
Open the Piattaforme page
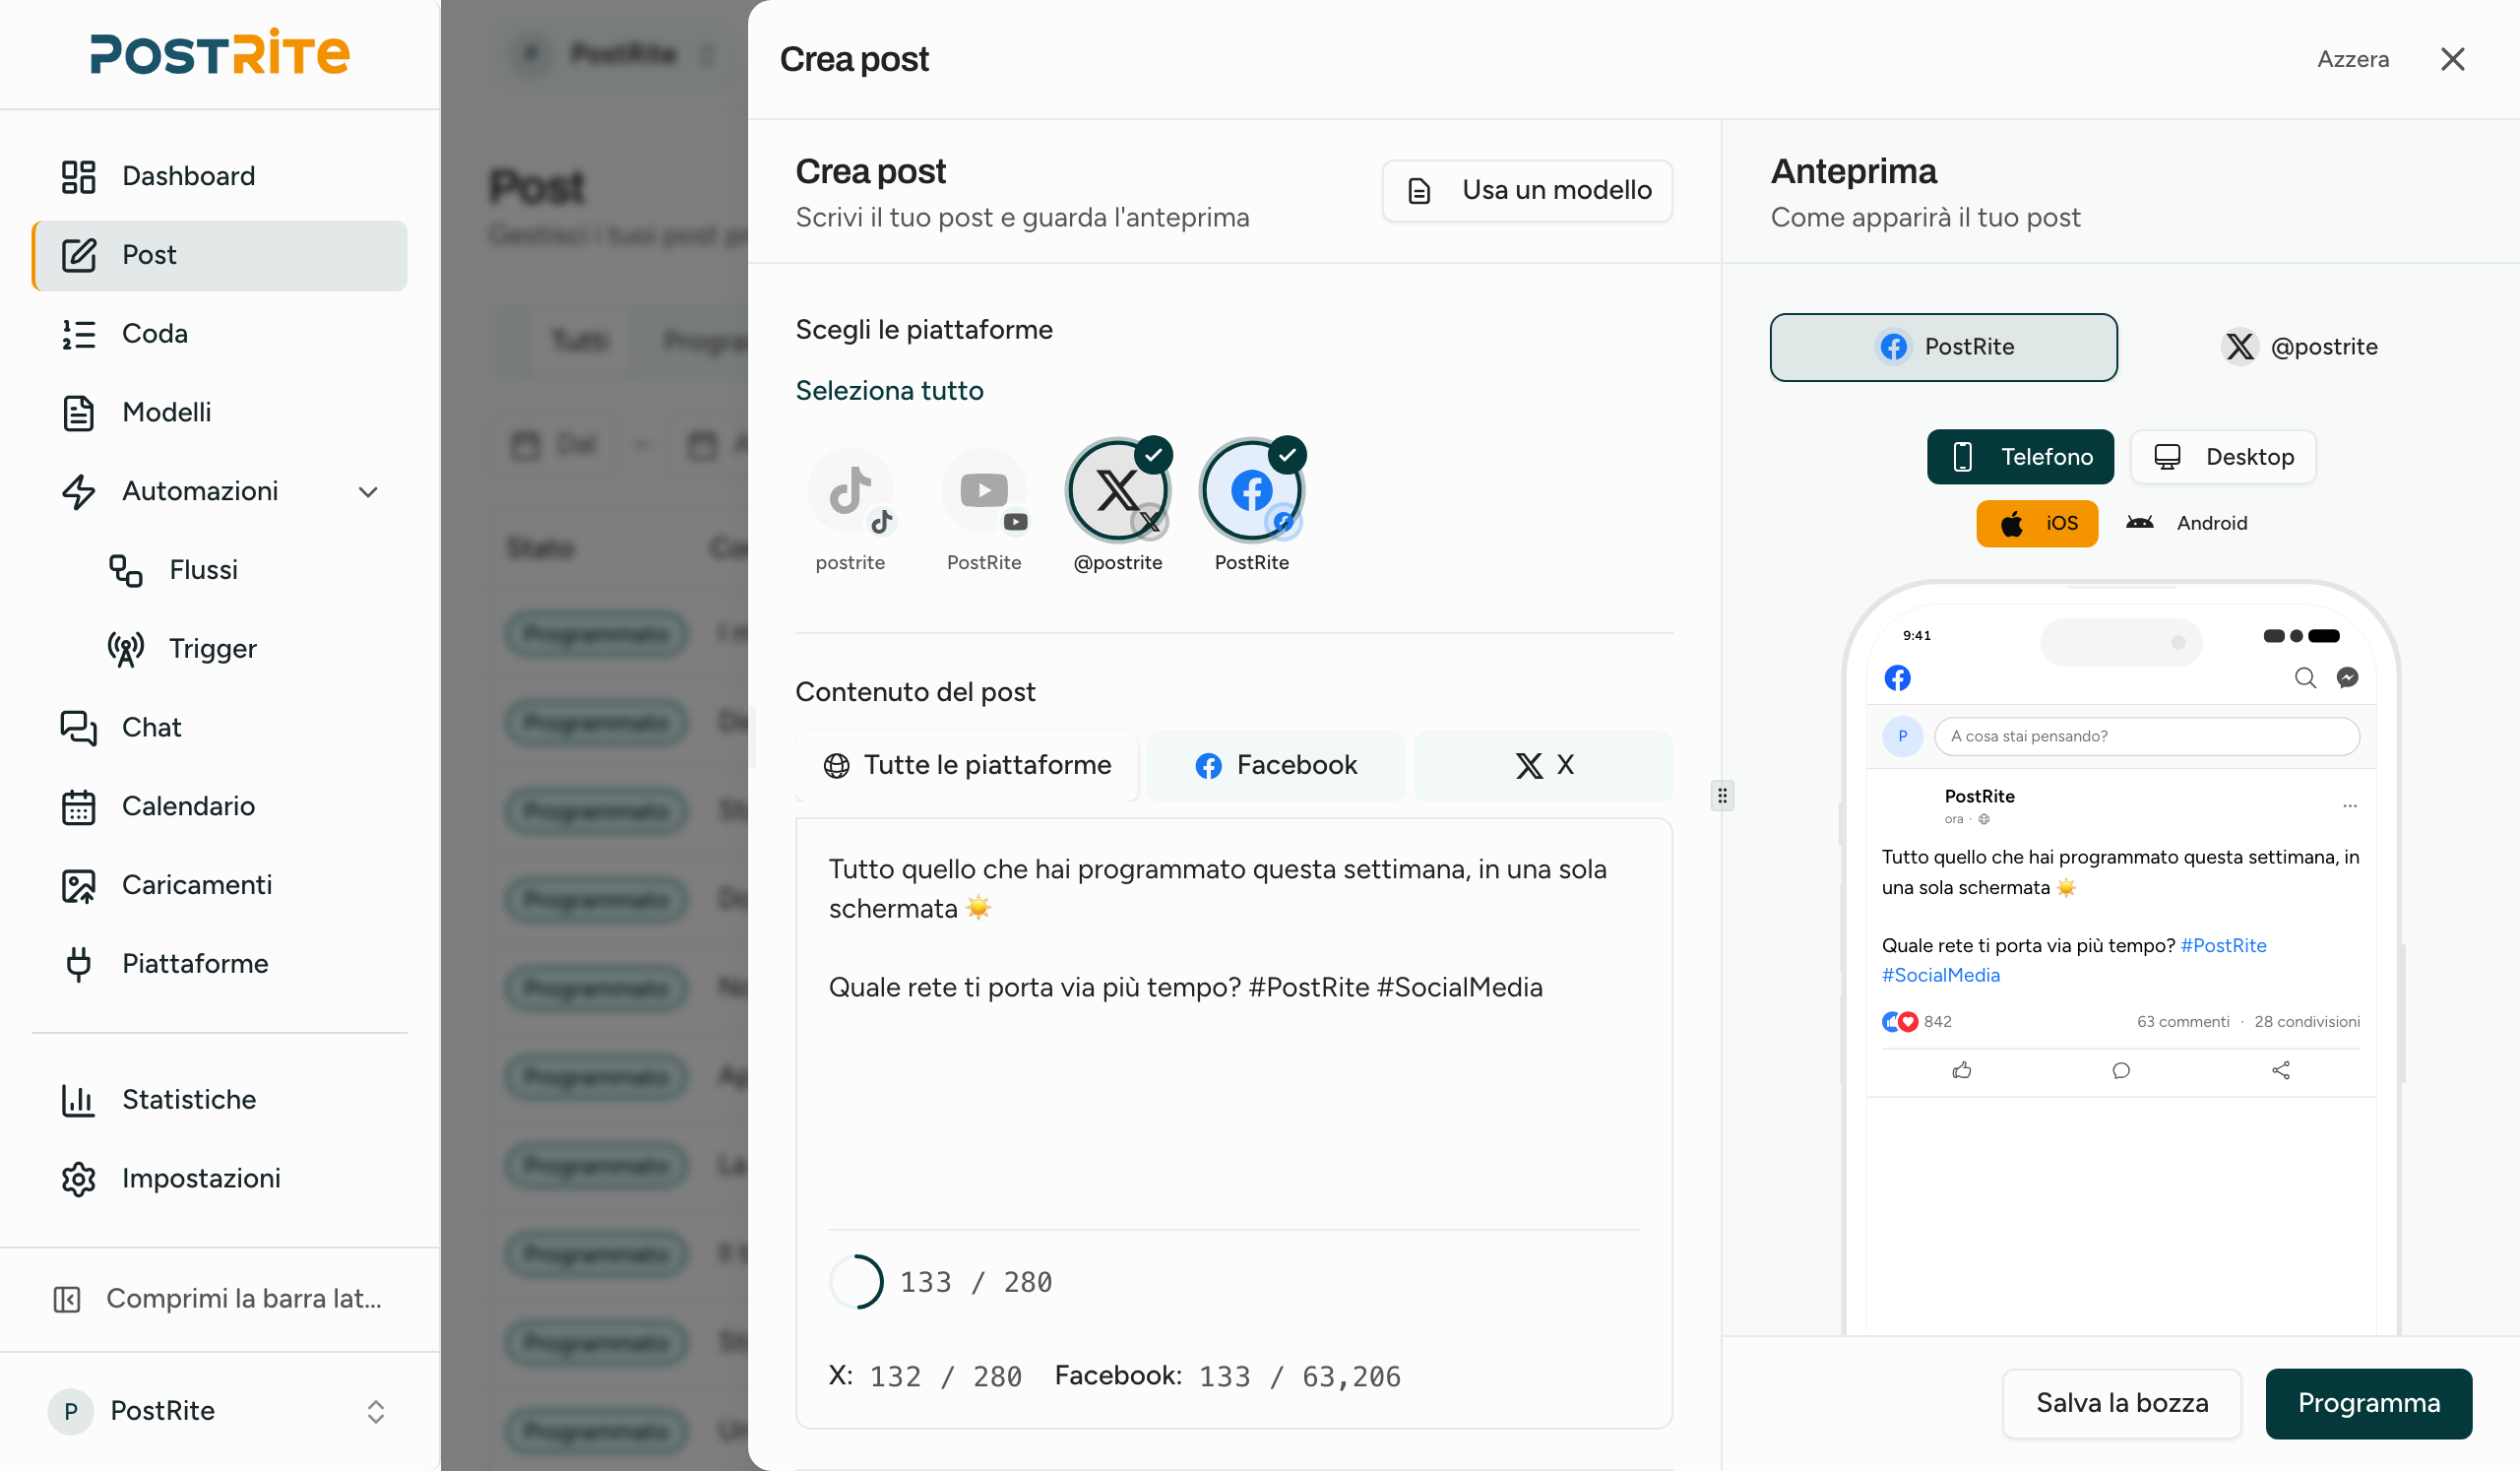point(219,964)
